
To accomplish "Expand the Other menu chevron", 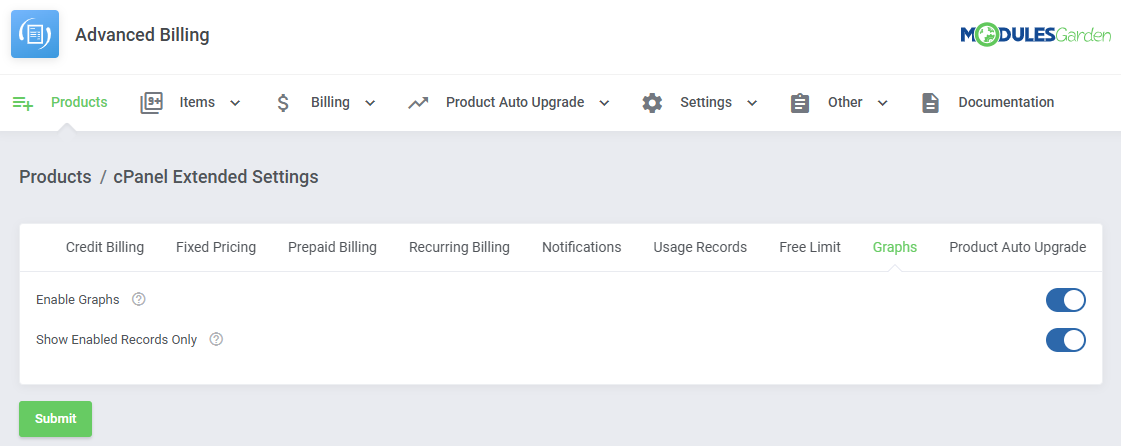I will click(882, 103).
